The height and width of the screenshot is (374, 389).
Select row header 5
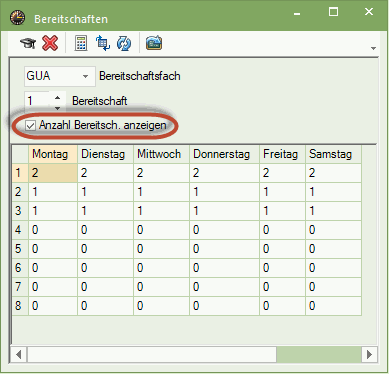point(20,249)
